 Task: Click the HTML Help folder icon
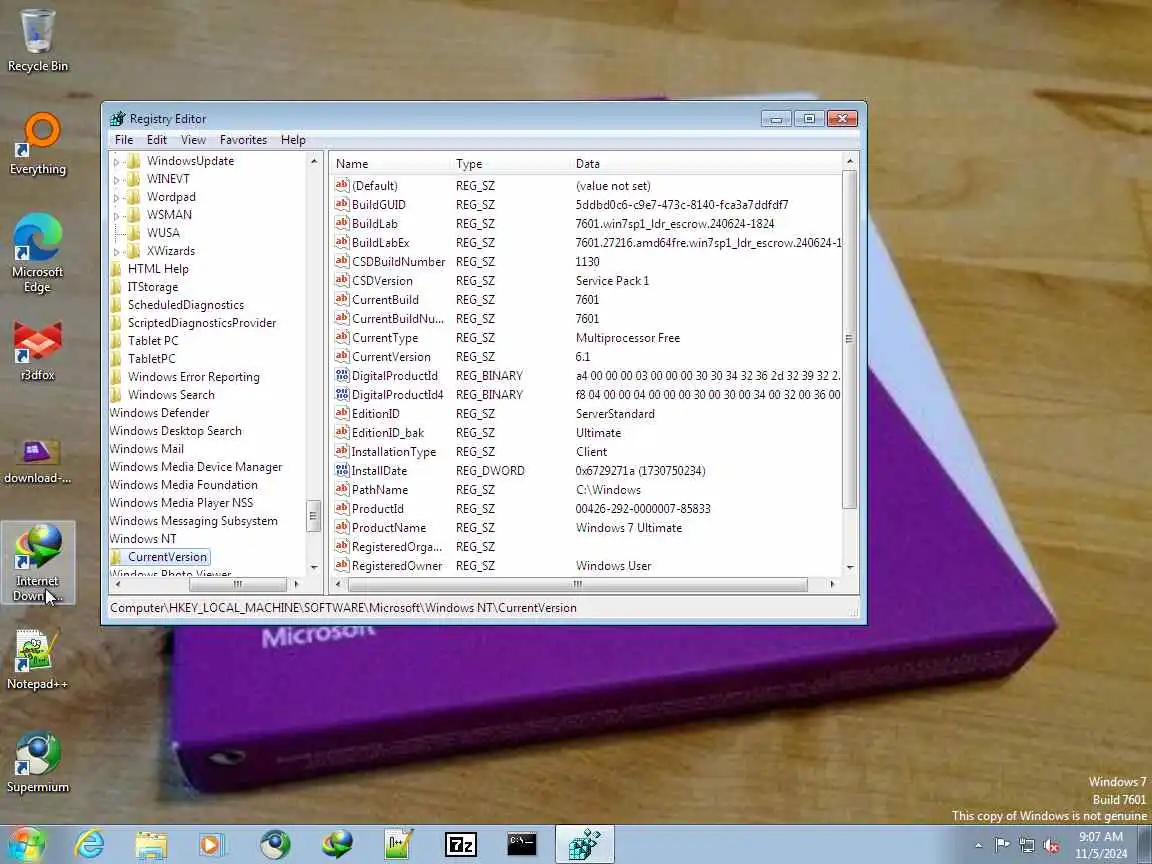[x=117, y=269]
